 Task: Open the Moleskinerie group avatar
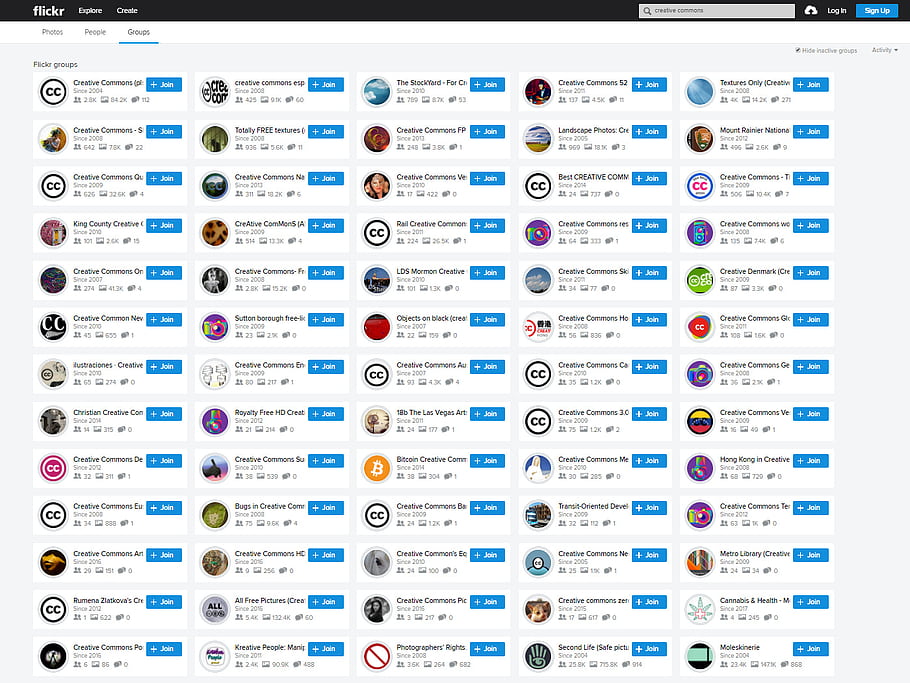coord(700,656)
